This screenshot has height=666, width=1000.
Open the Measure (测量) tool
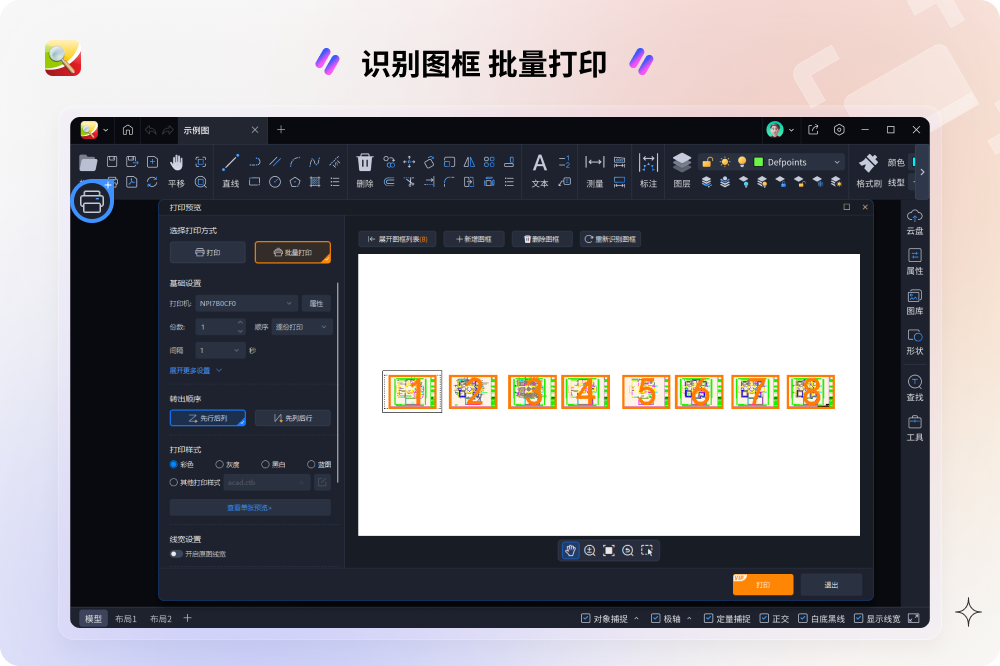(x=595, y=161)
